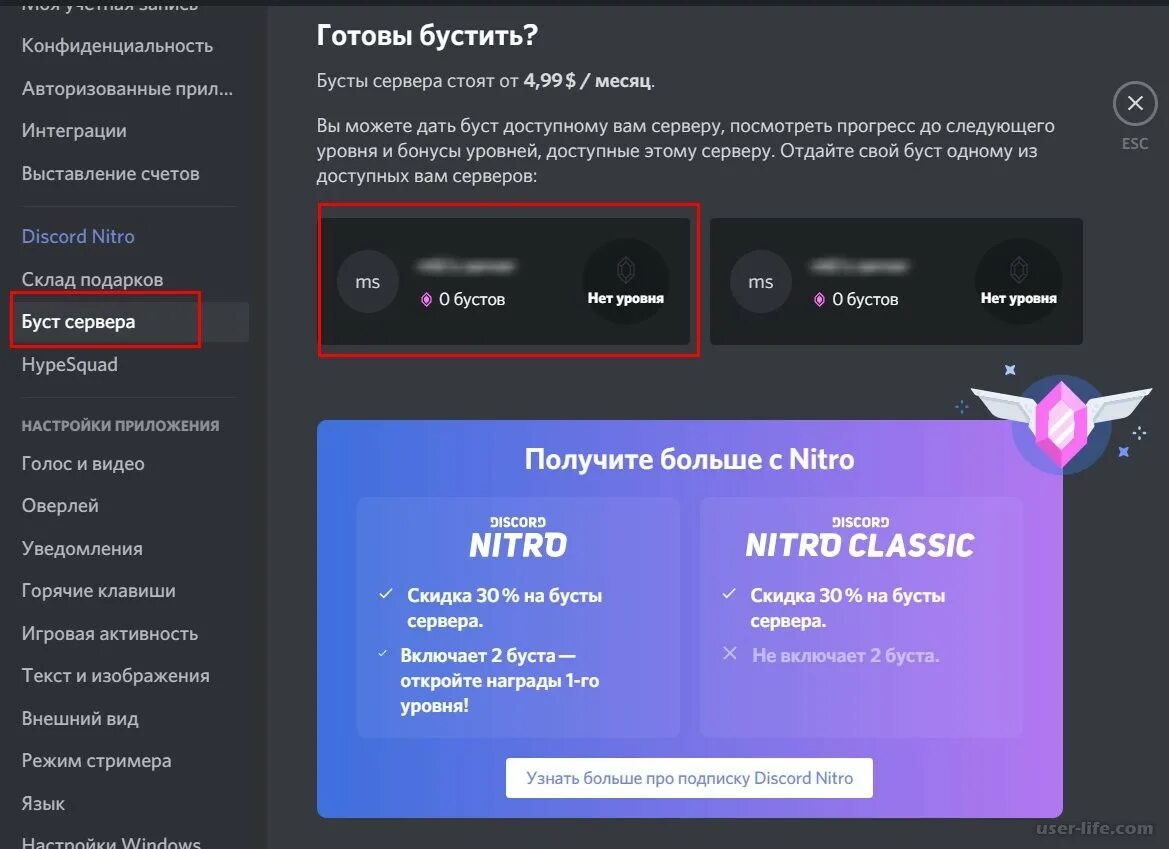Select Discord Nitro in sidebar
The image size is (1169, 849).
[x=78, y=236]
